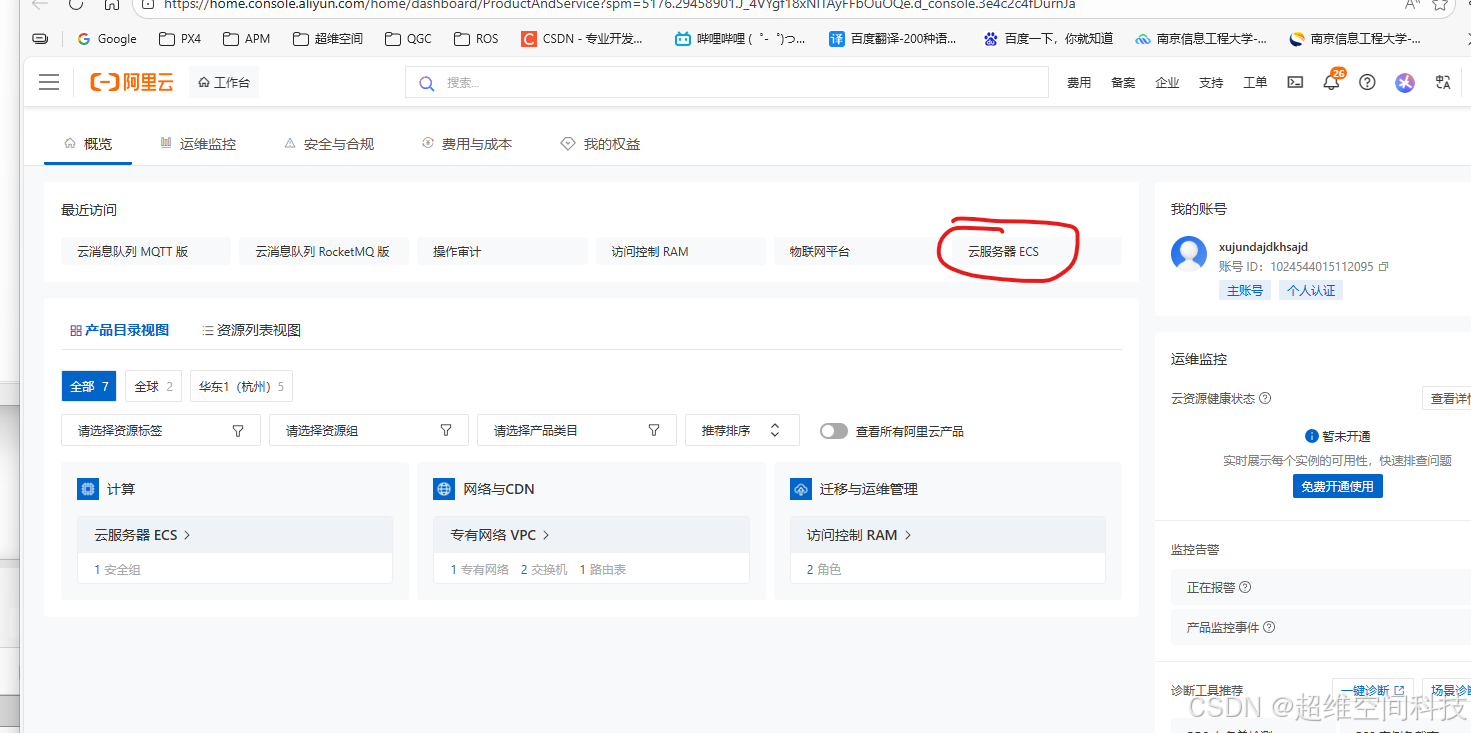
Task: Open the 请选择资源组 dropdown
Action: click(368, 429)
